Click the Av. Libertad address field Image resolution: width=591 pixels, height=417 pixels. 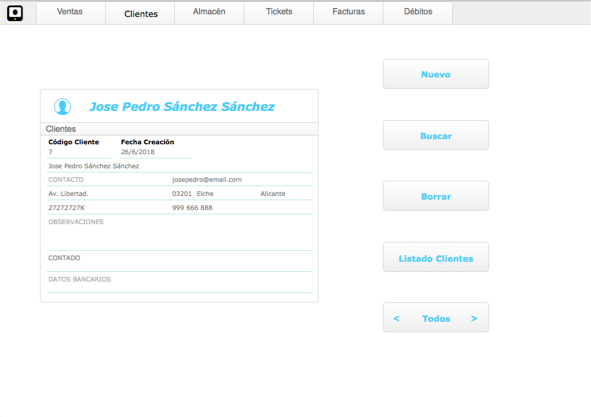[x=108, y=194]
